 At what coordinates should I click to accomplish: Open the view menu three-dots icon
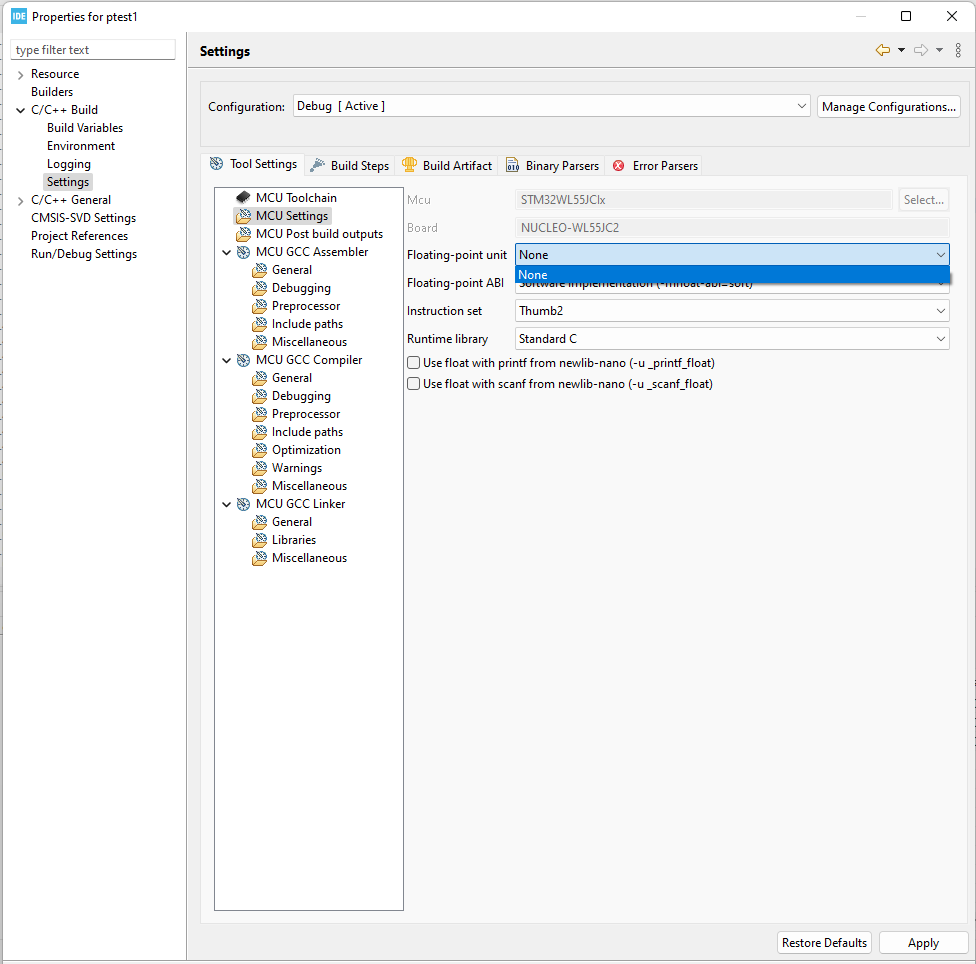(x=958, y=50)
